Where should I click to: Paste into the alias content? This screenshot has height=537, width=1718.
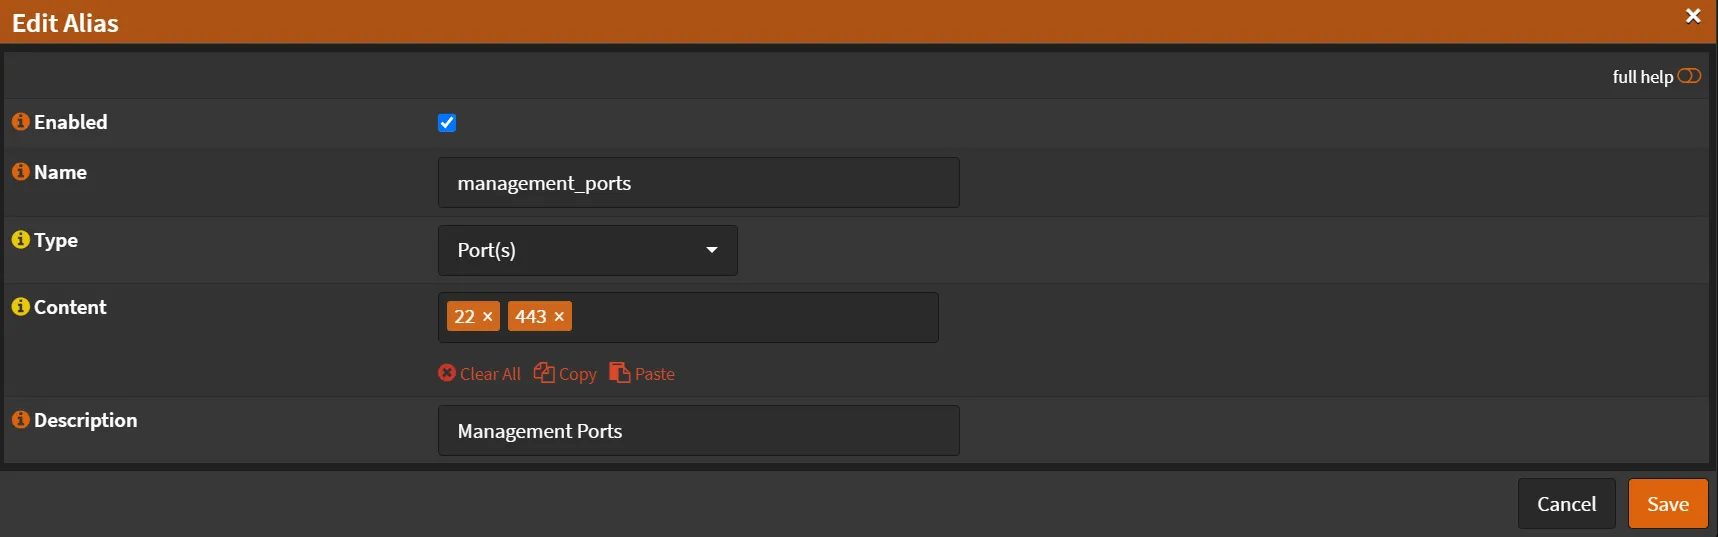click(x=642, y=374)
